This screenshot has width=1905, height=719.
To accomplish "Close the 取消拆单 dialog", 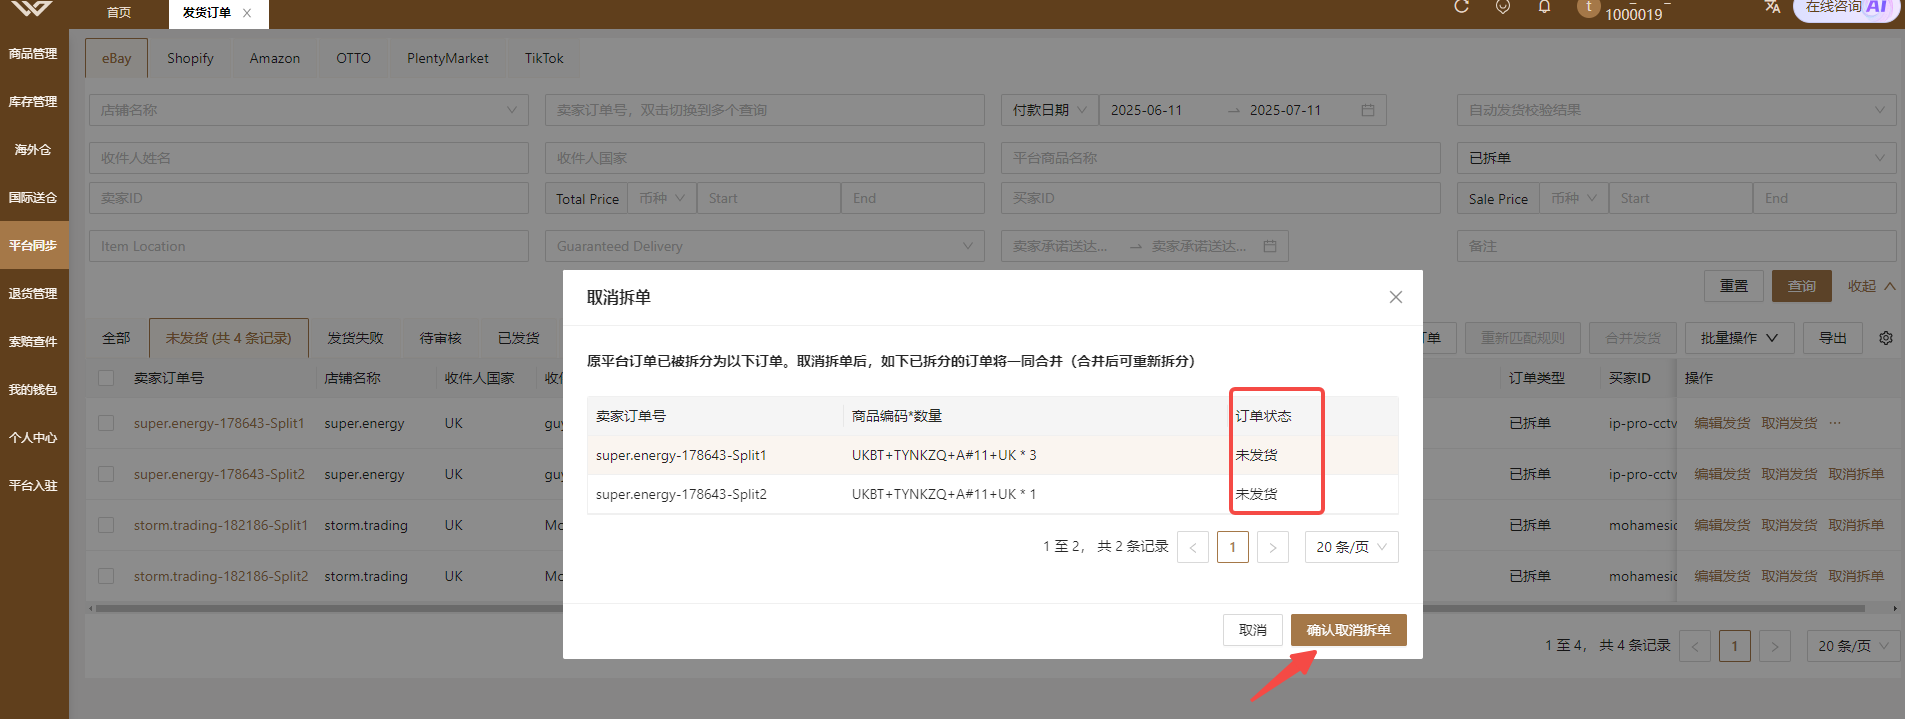I will click(1396, 297).
